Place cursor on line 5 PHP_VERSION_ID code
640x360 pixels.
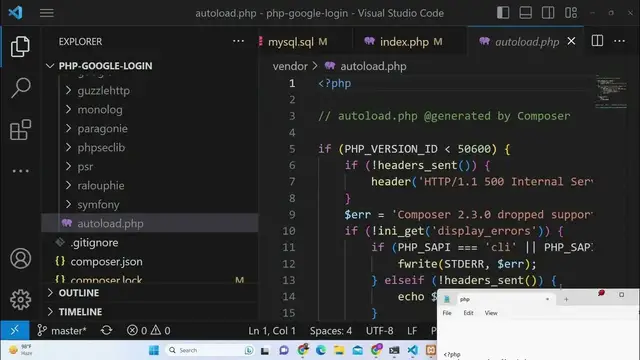pyautogui.click(x=391, y=149)
